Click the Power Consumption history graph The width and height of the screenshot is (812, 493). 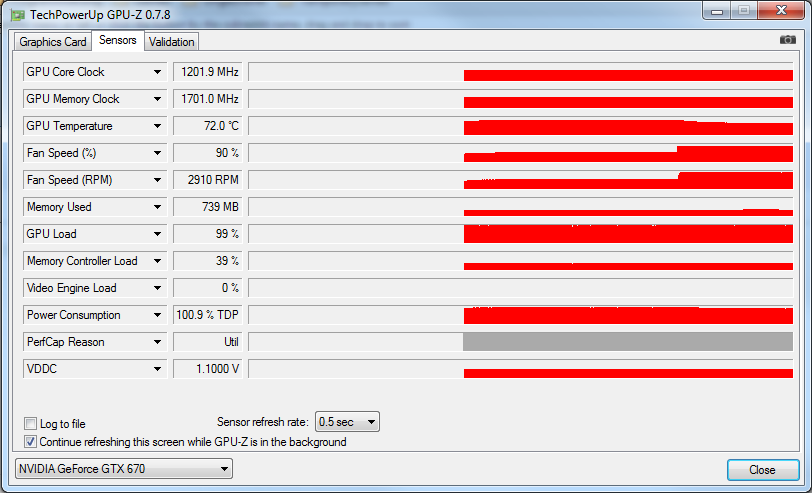pos(521,315)
